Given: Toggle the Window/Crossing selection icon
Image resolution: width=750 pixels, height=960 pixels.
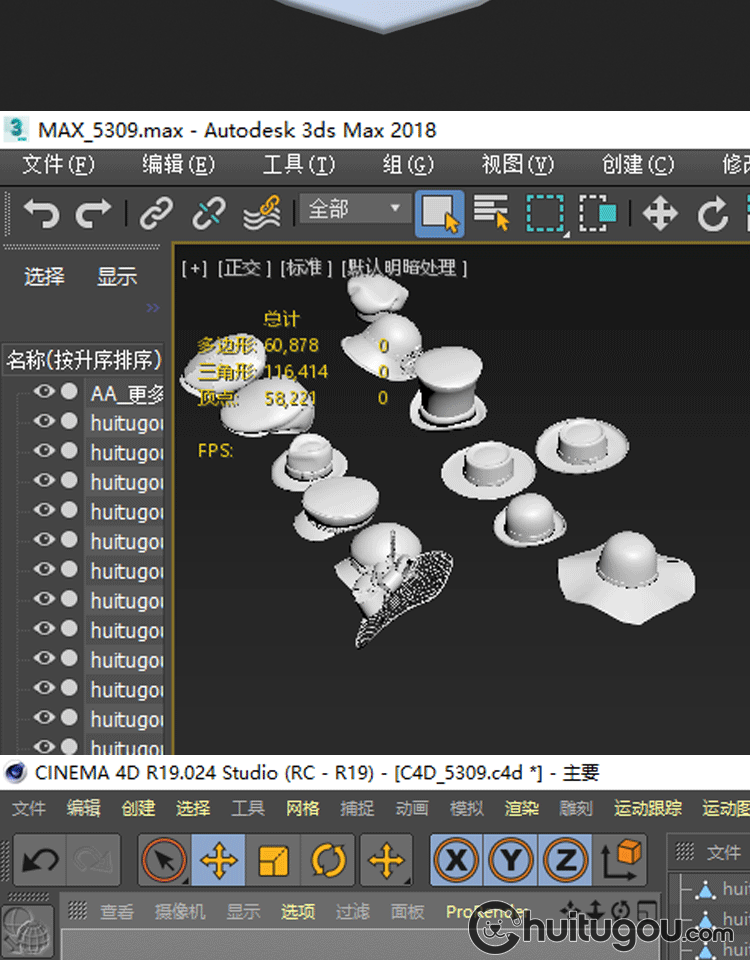Looking at the screenshot, I should (x=598, y=213).
